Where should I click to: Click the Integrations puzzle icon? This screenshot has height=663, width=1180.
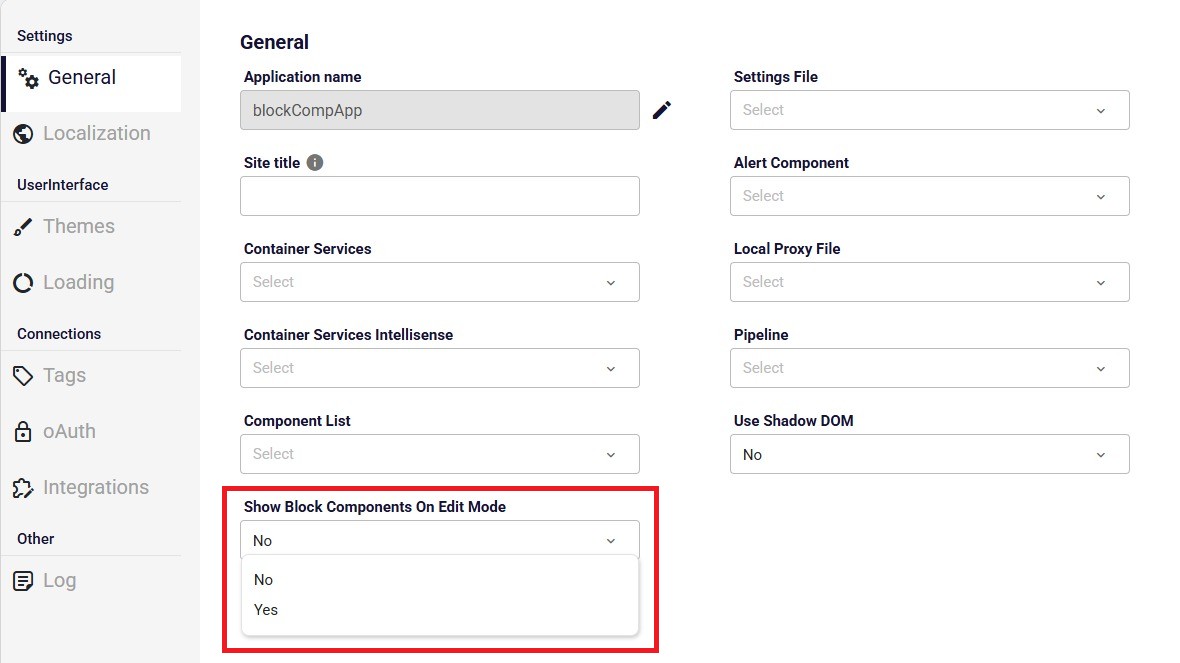[x=23, y=488]
